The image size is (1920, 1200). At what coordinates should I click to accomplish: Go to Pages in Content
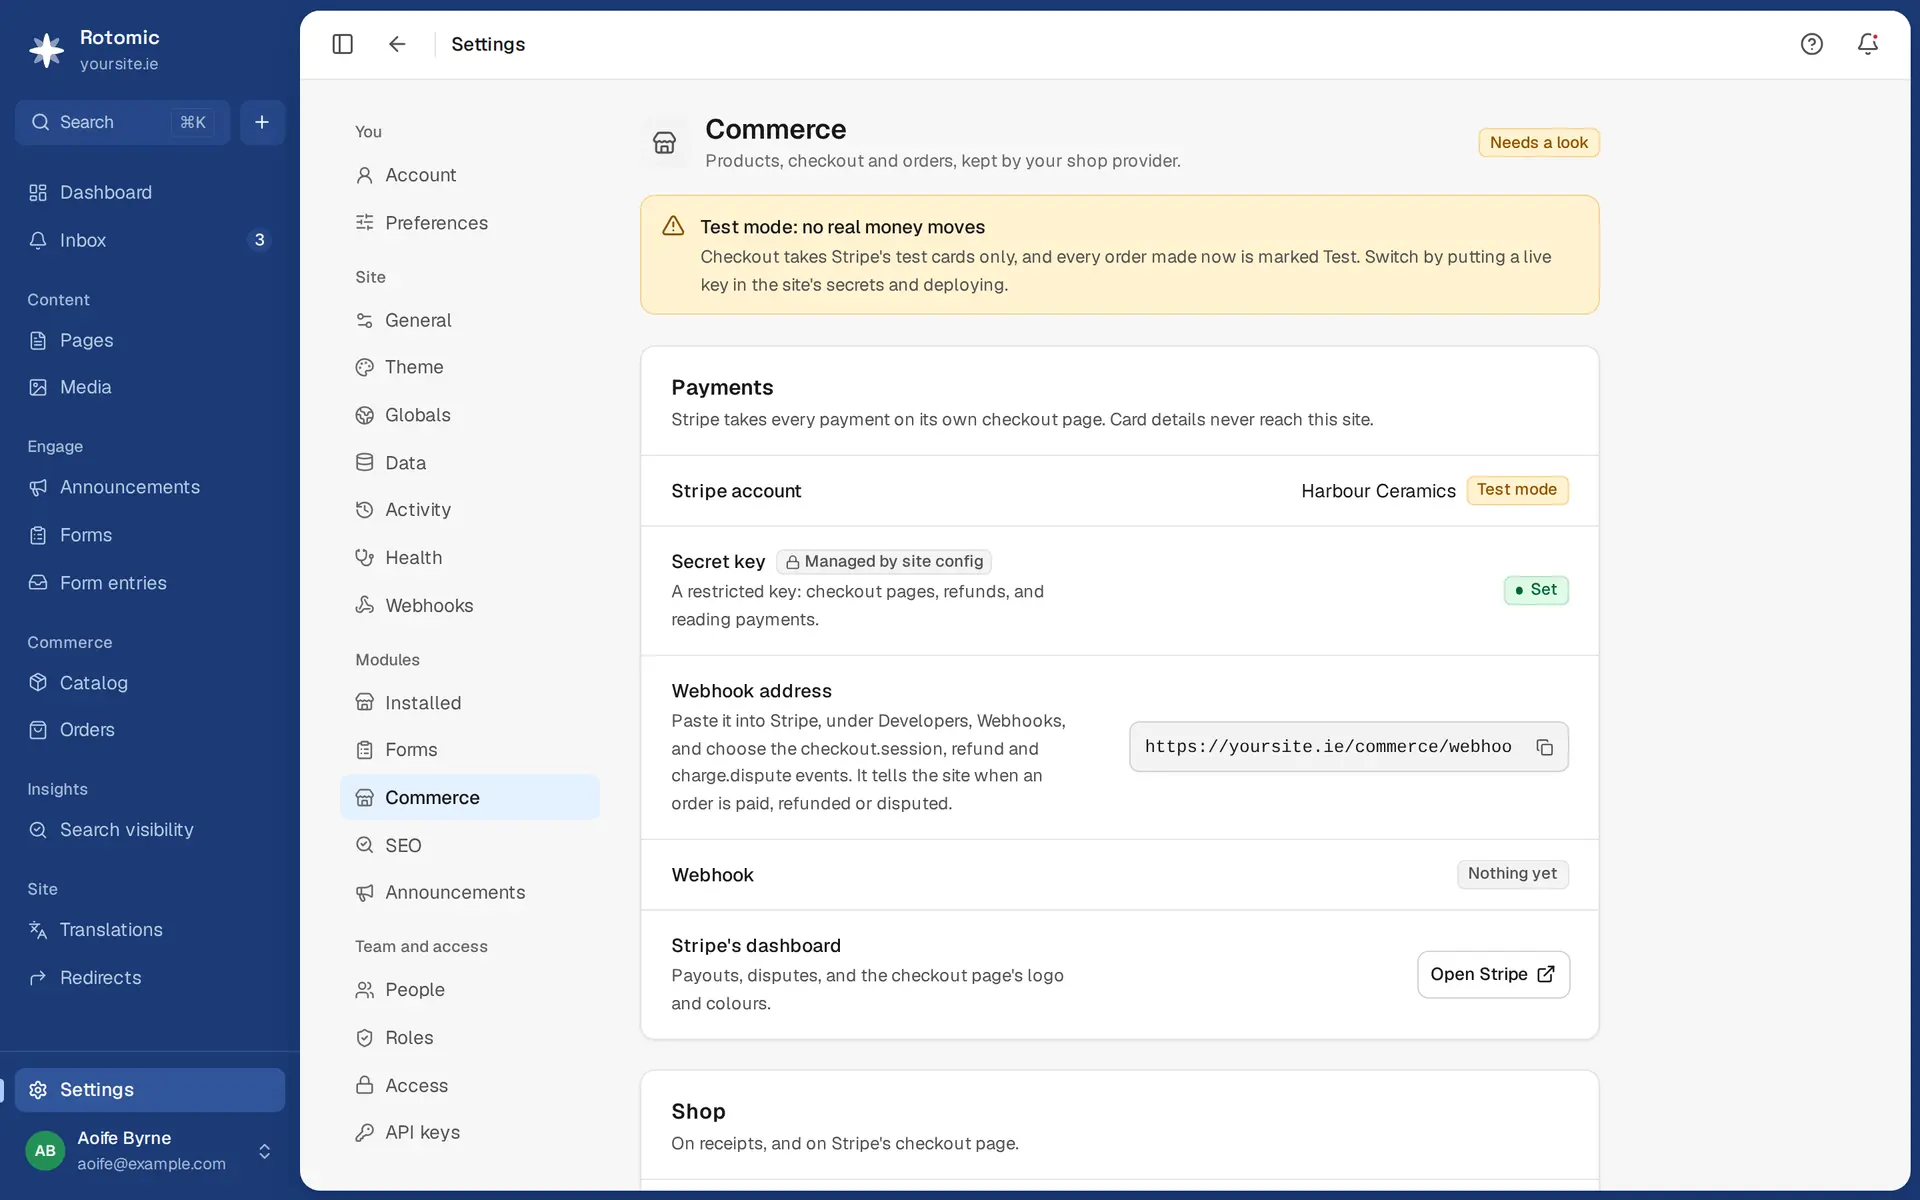click(150, 340)
